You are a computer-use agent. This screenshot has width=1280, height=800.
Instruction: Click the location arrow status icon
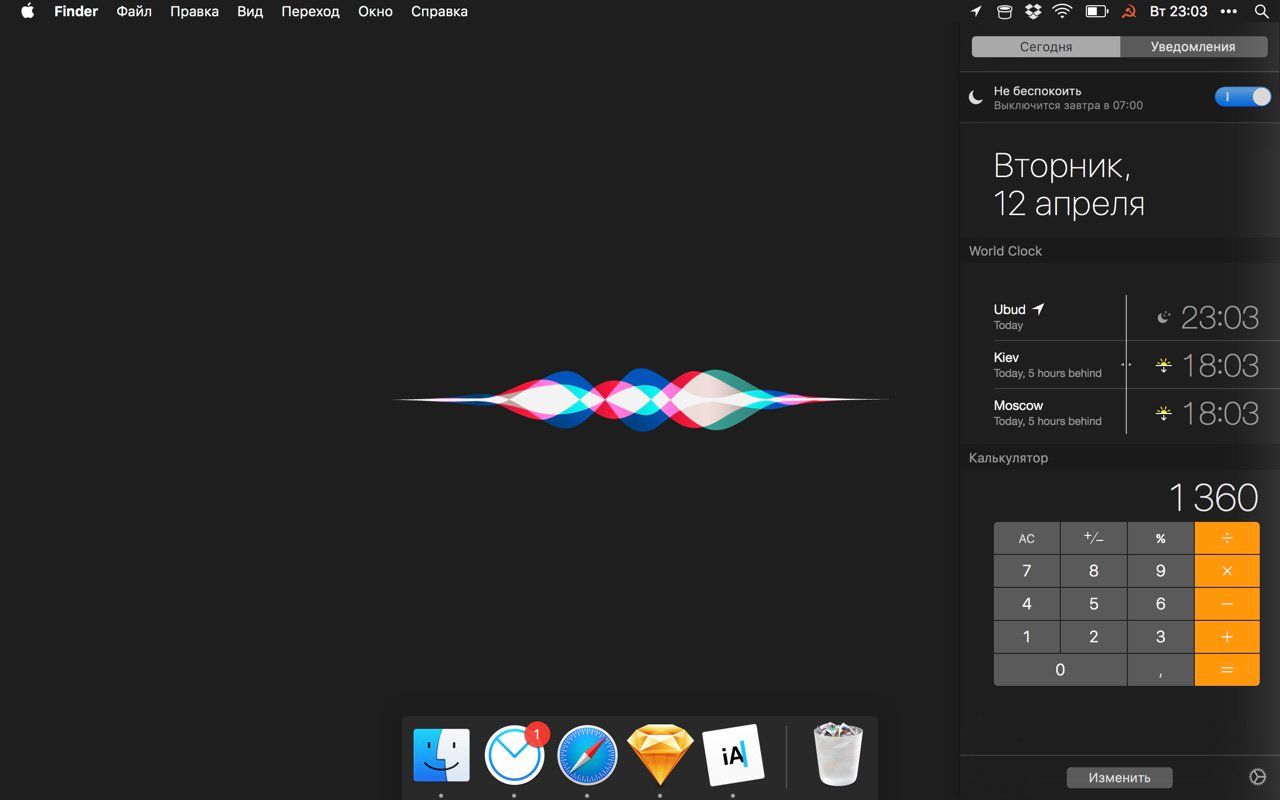click(x=977, y=12)
